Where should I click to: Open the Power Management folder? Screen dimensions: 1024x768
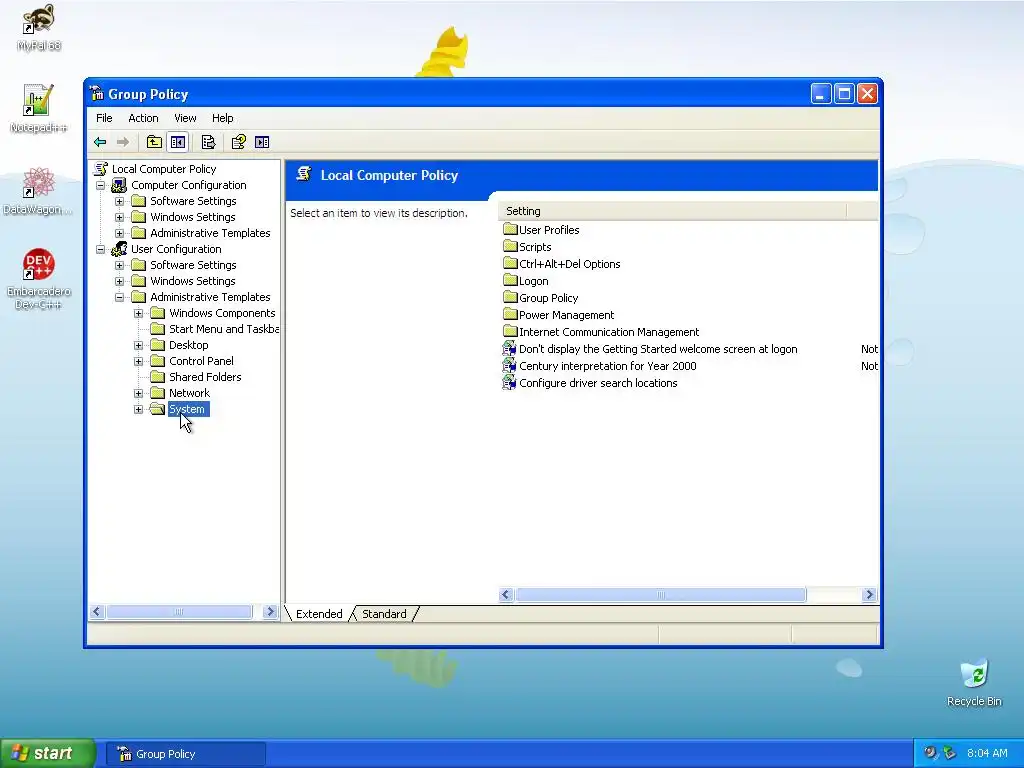(x=559, y=315)
